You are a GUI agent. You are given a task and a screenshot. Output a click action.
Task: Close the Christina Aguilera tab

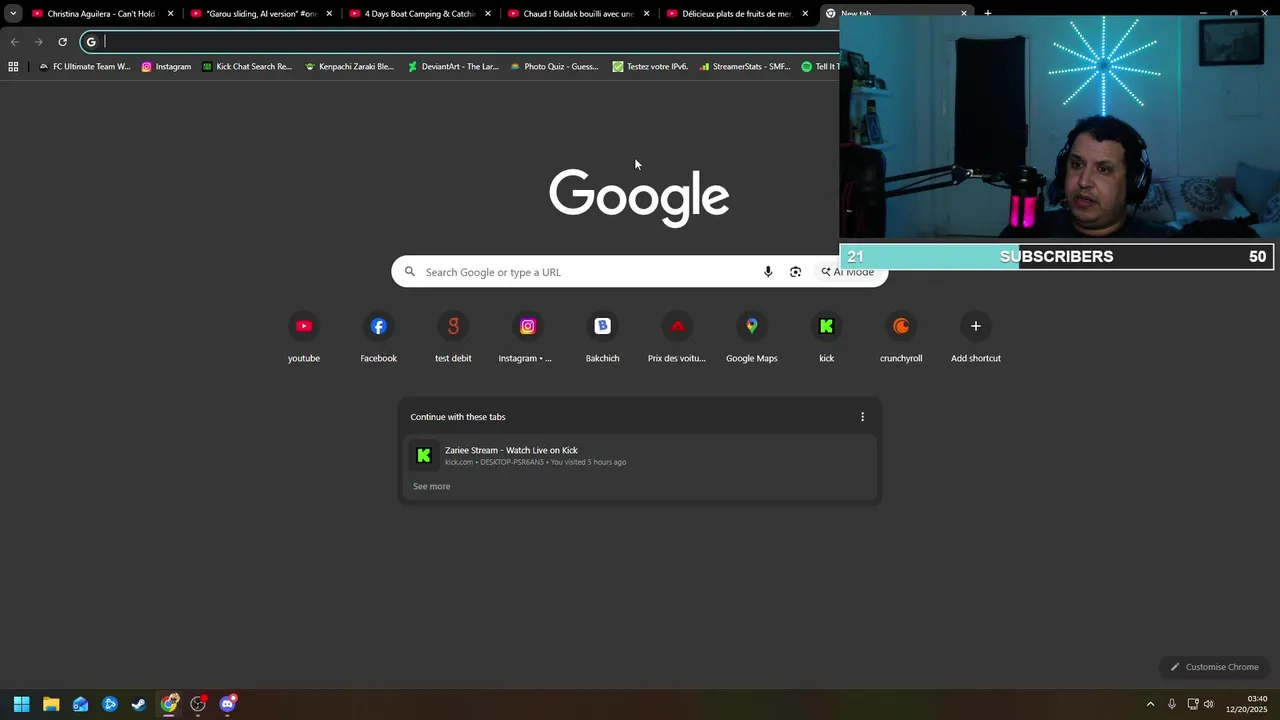[x=170, y=14]
